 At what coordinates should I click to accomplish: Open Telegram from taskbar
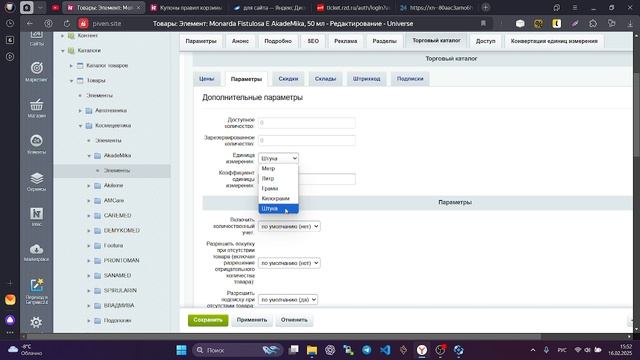tap(367, 350)
